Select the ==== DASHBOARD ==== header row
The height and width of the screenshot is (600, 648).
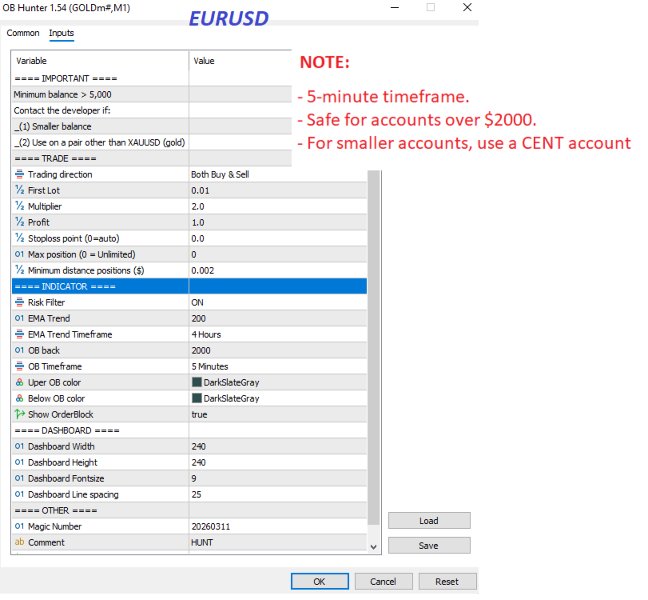(189, 431)
